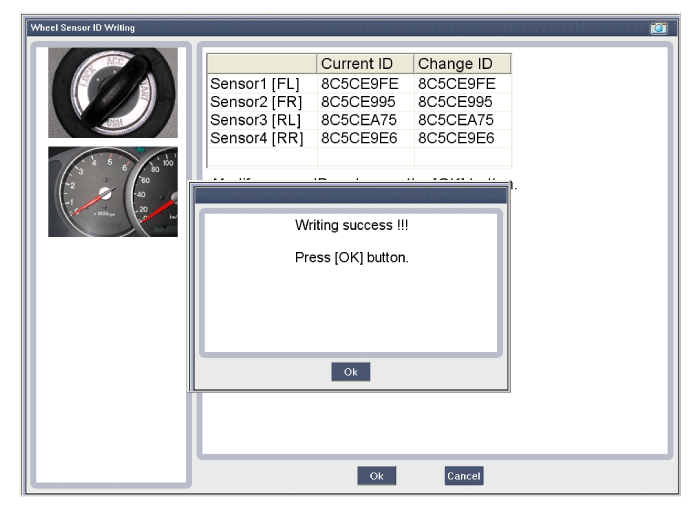
Task: Click Sensor1 Current ID value 8C5CE9FE
Action: point(359,84)
